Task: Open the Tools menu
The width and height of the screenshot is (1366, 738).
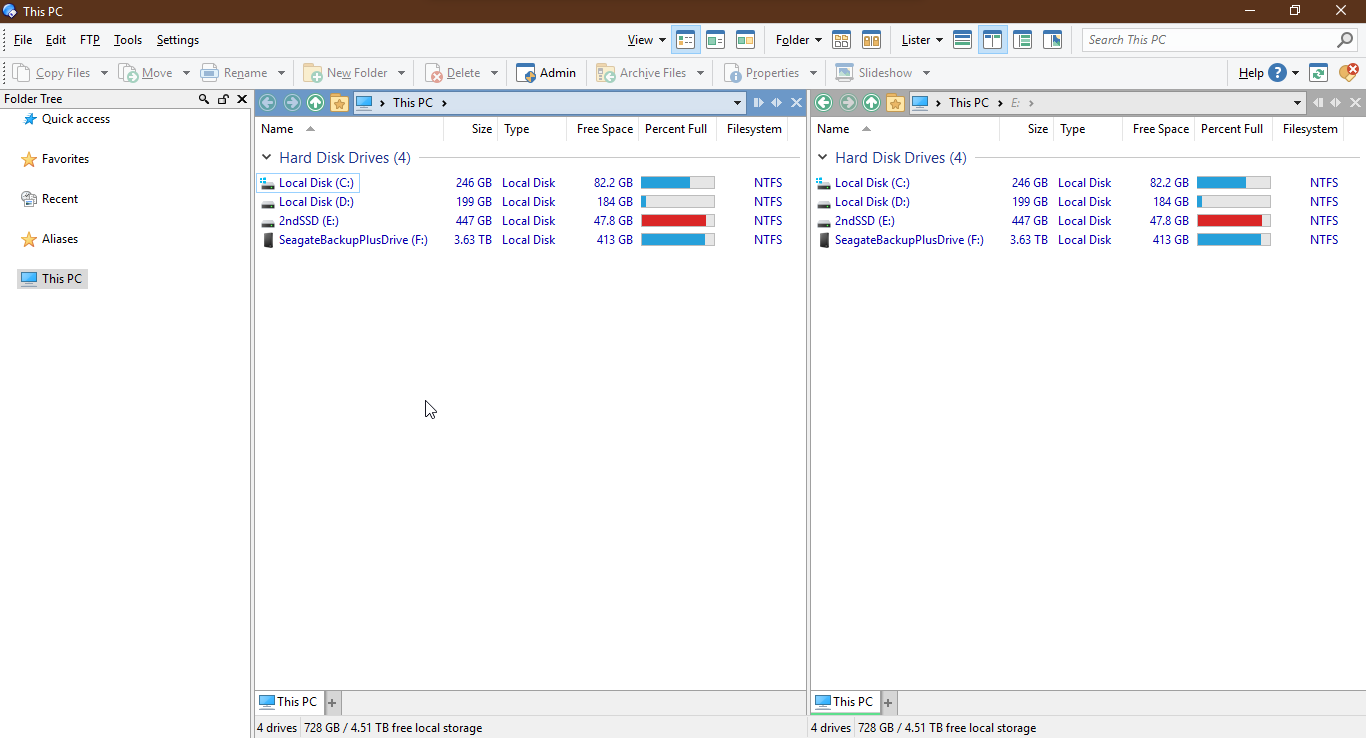Action: coord(128,40)
